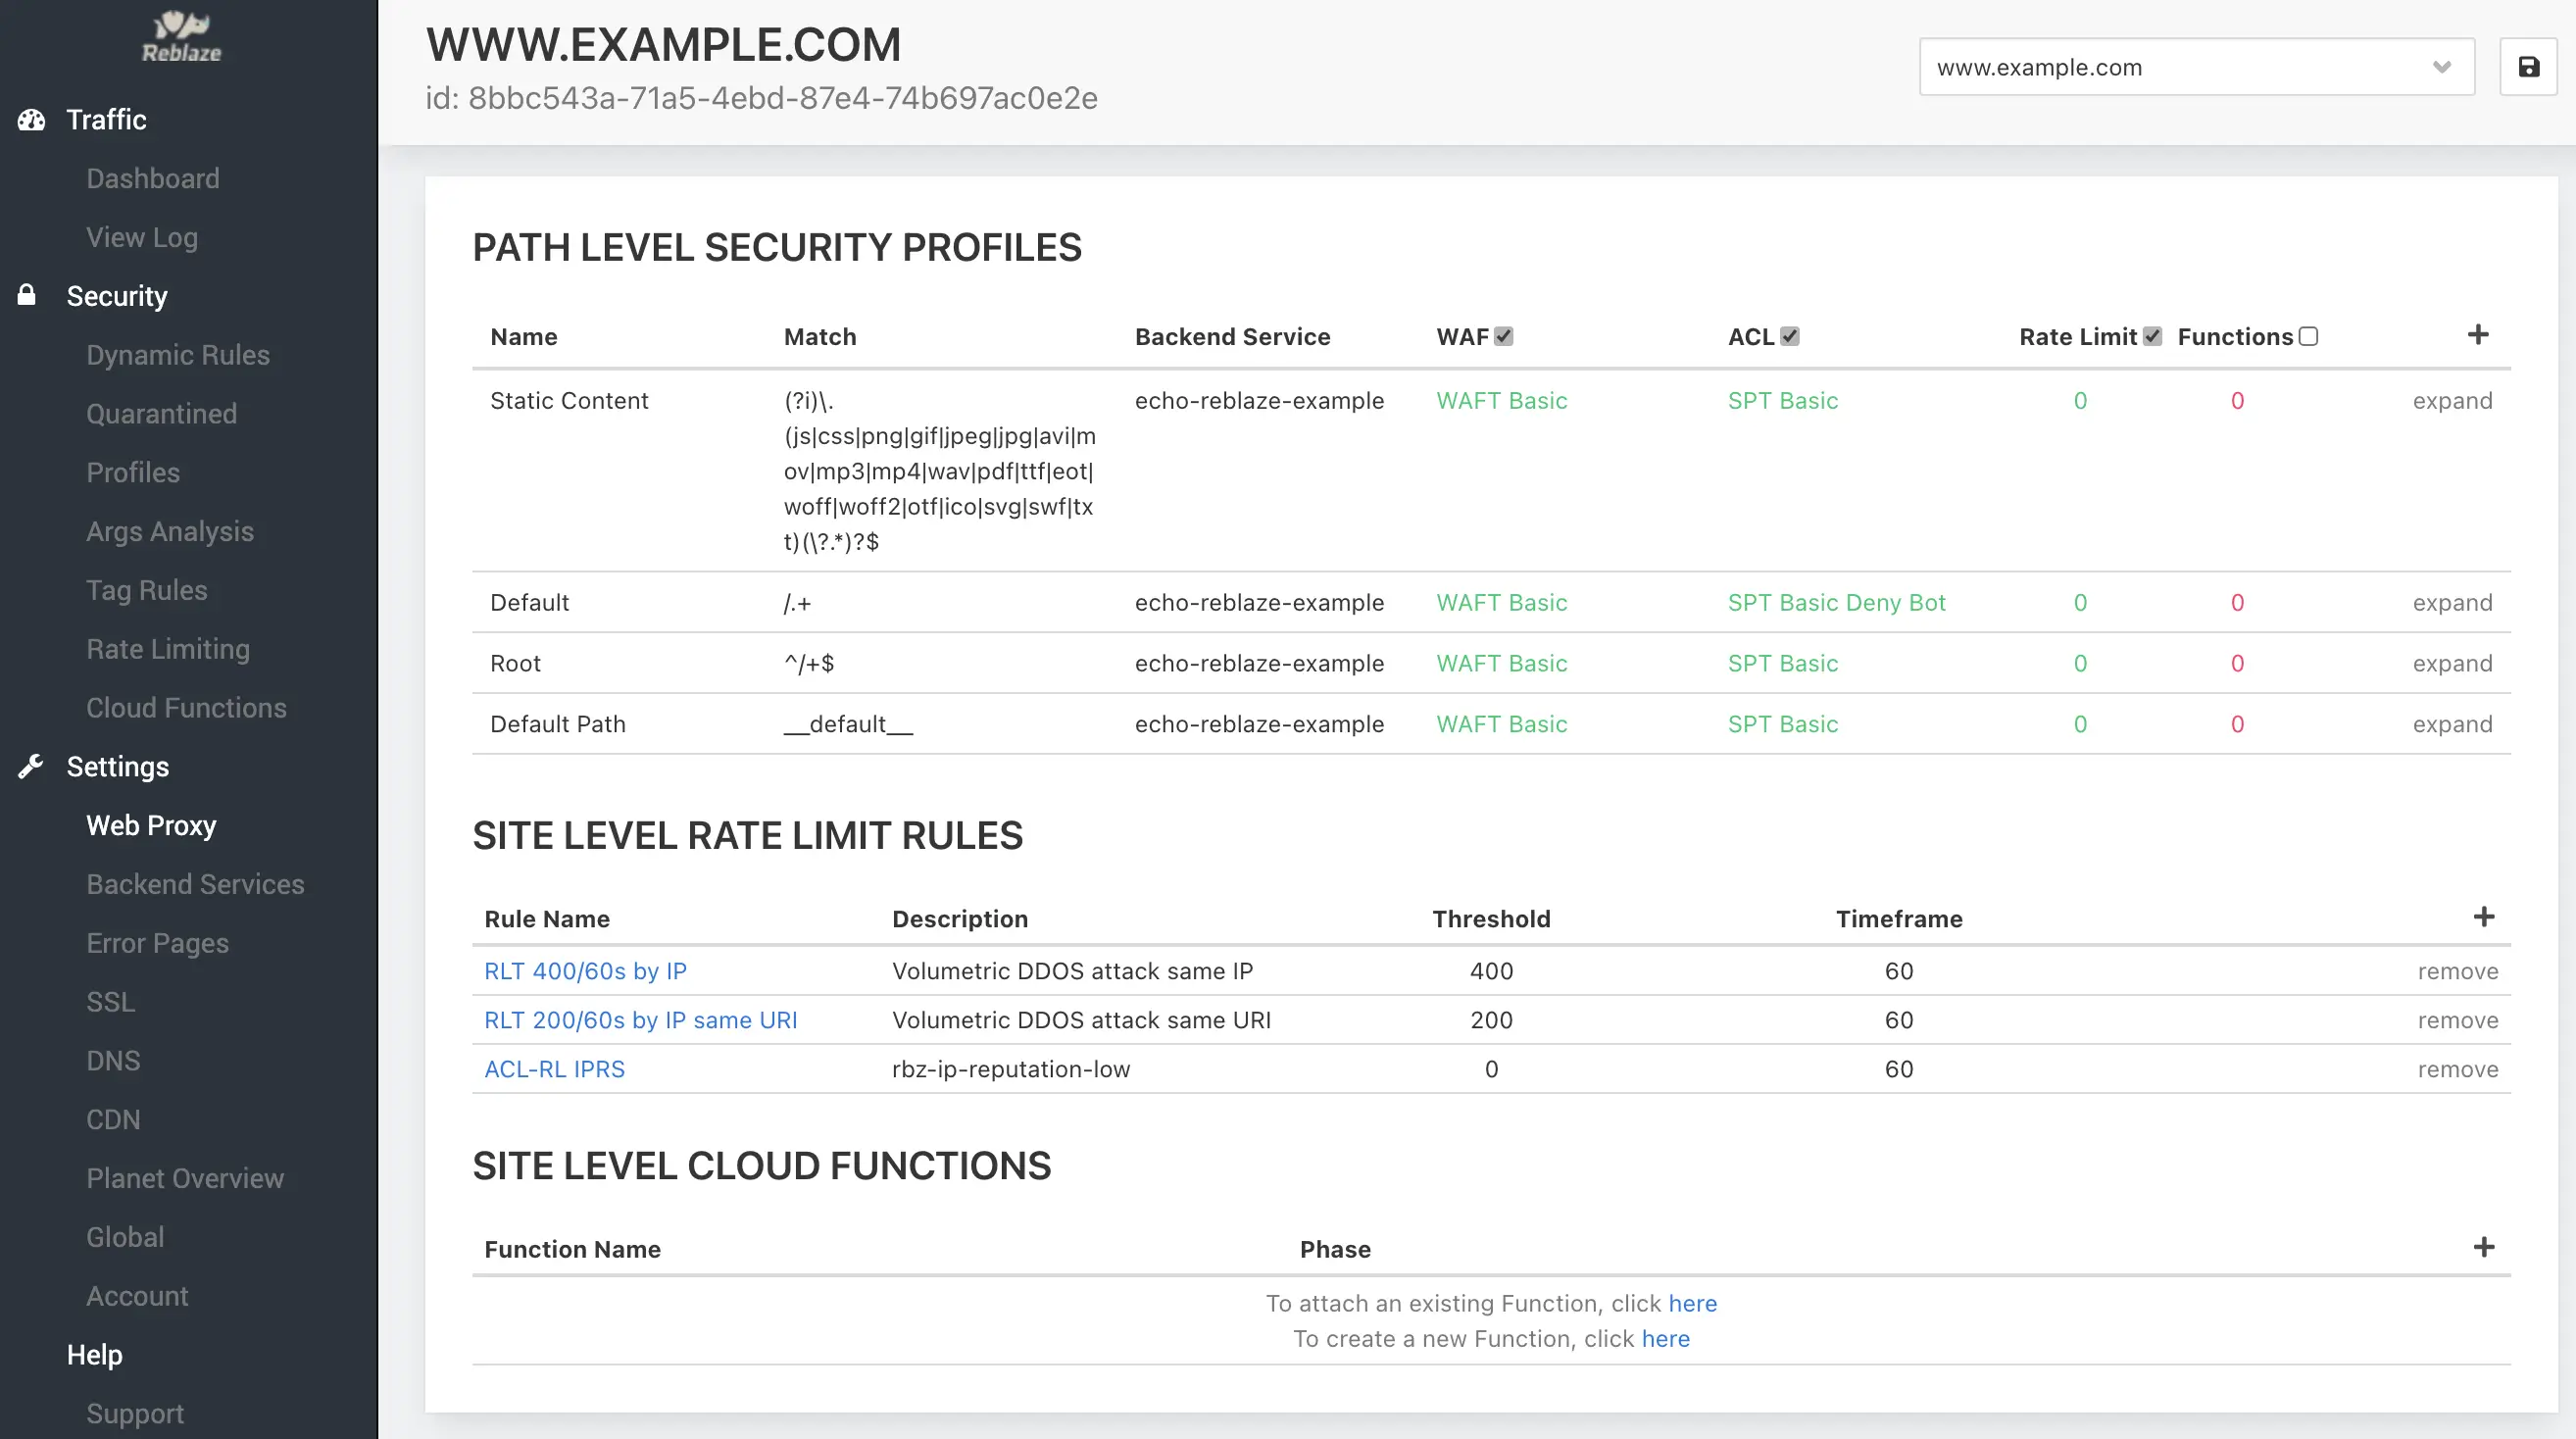Click the rbz-ip-reputation-low description
Screen dimensions: 2576x1439
coord(1010,1070)
